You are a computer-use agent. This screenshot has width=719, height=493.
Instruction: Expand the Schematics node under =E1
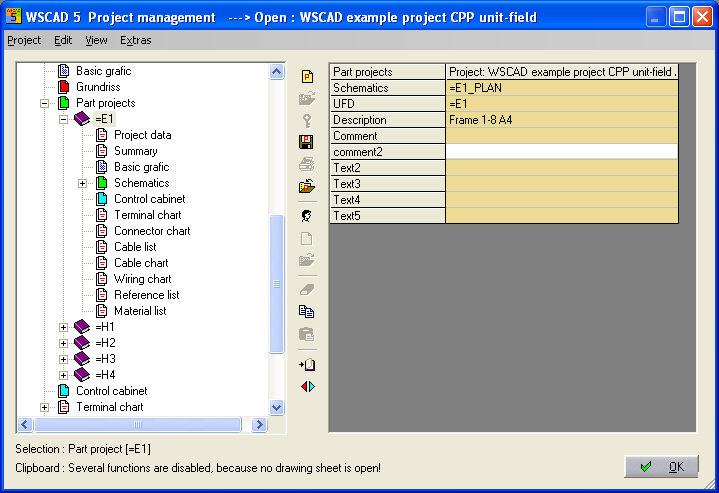(x=83, y=183)
